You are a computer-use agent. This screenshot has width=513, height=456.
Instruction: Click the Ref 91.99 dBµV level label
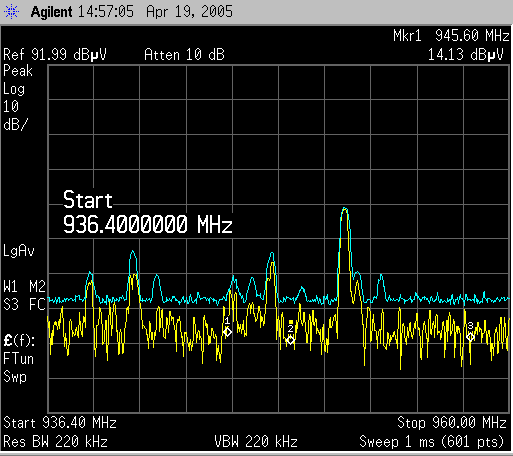(55, 55)
